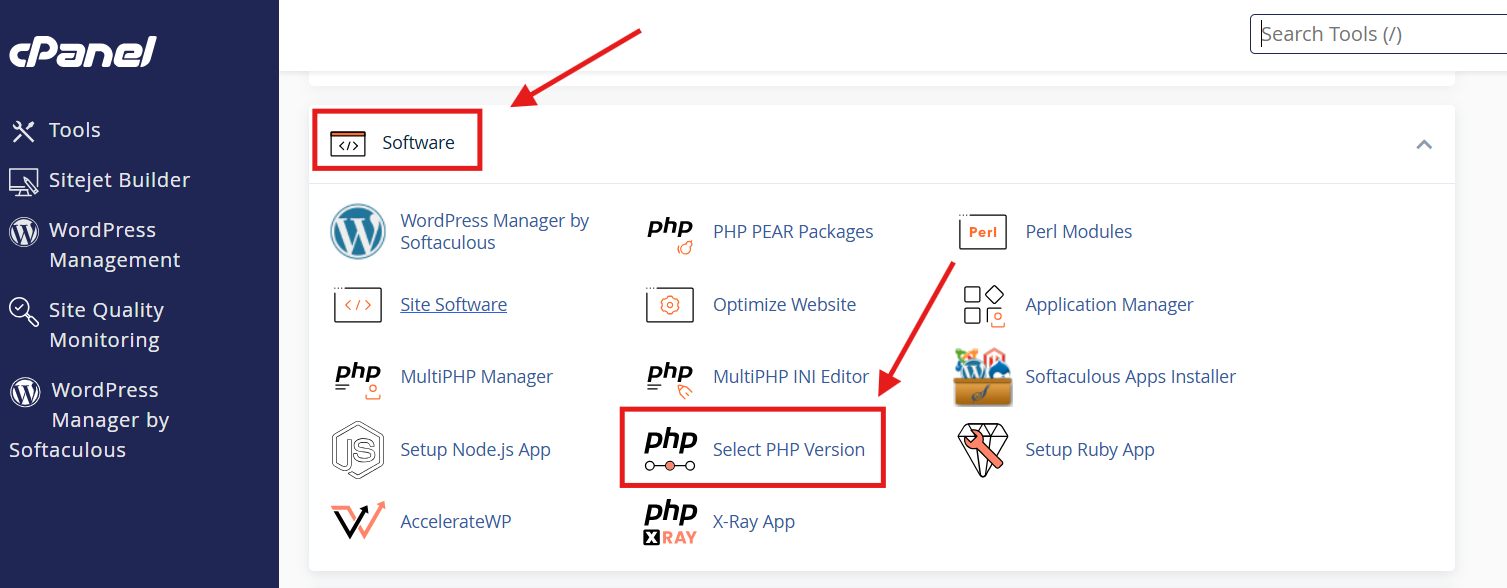This screenshot has width=1507, height=588.
Task: Open the Setup Ruby App gem icon
Action: [x=982, y=450]
